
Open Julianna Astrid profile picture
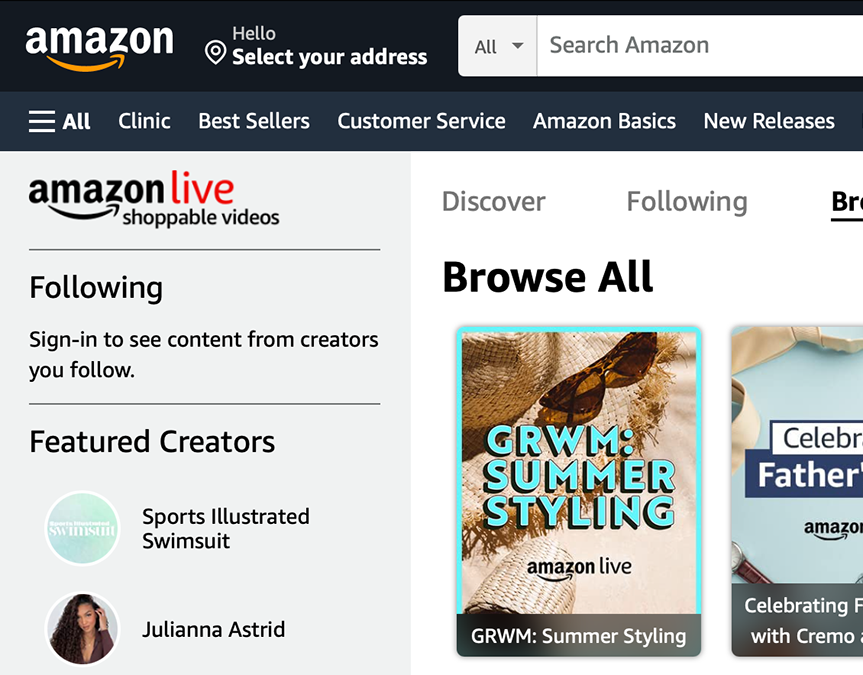coord(83,629)
